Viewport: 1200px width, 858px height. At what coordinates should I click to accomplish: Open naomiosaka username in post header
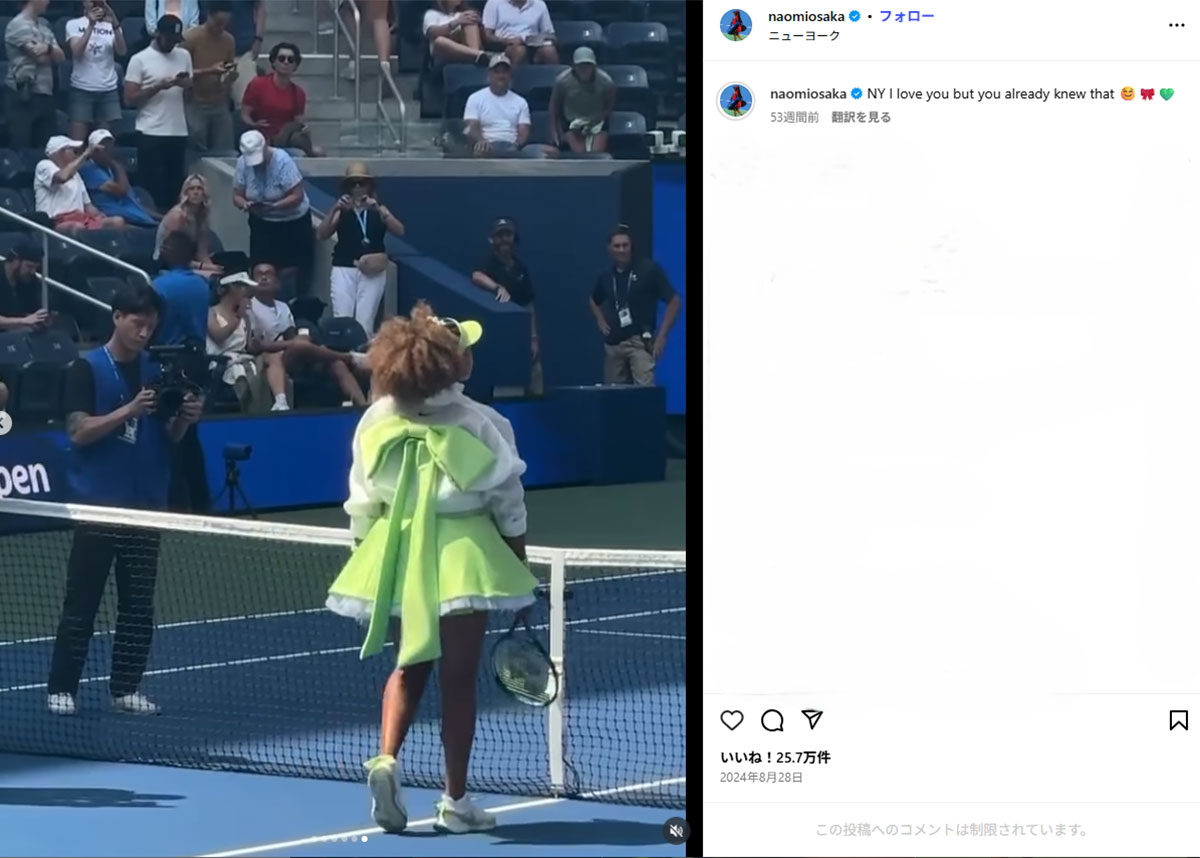click(x=806, y=16)
